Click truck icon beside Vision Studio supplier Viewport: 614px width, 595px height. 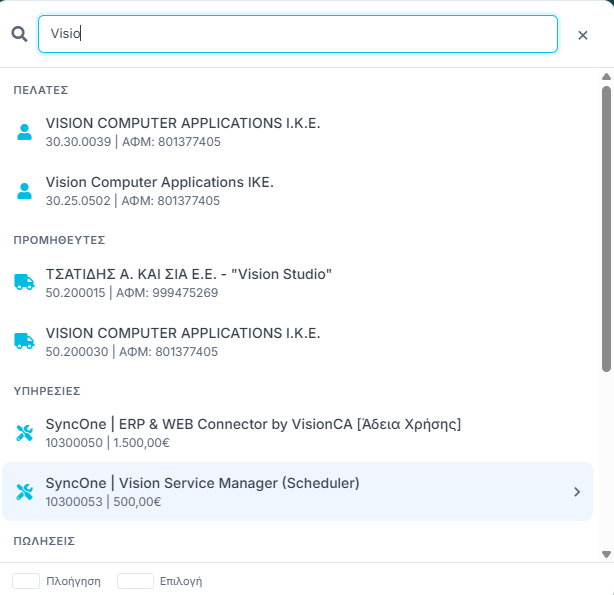pyautogui.click(x=24, y=282)
